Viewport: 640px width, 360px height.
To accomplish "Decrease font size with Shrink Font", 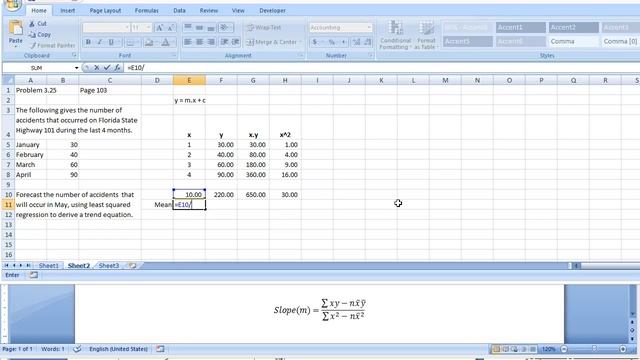I will tap(171, 28).
